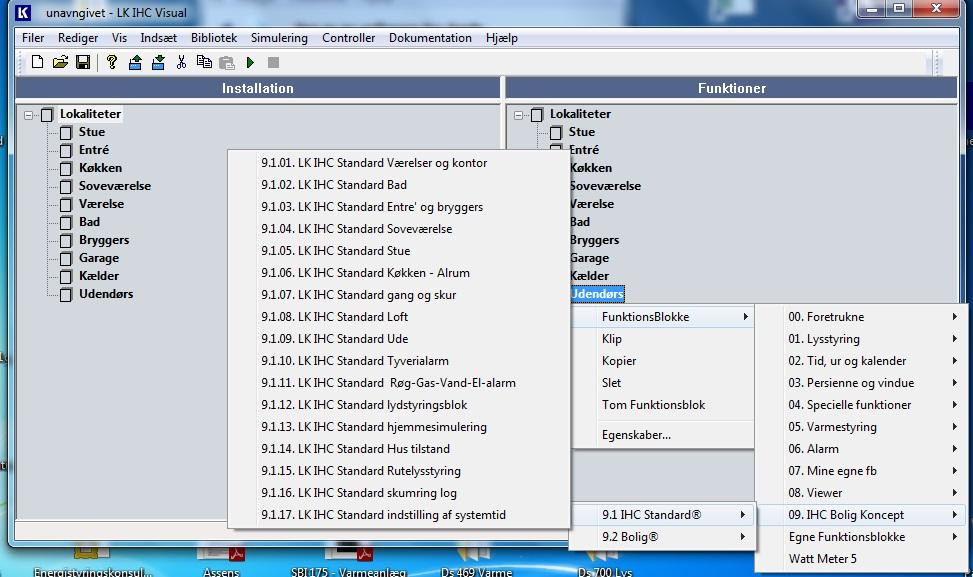Cut selection using the scissors icon
Image resolution: width=973 pixels, height=577 pixels.
coord(181,62)
